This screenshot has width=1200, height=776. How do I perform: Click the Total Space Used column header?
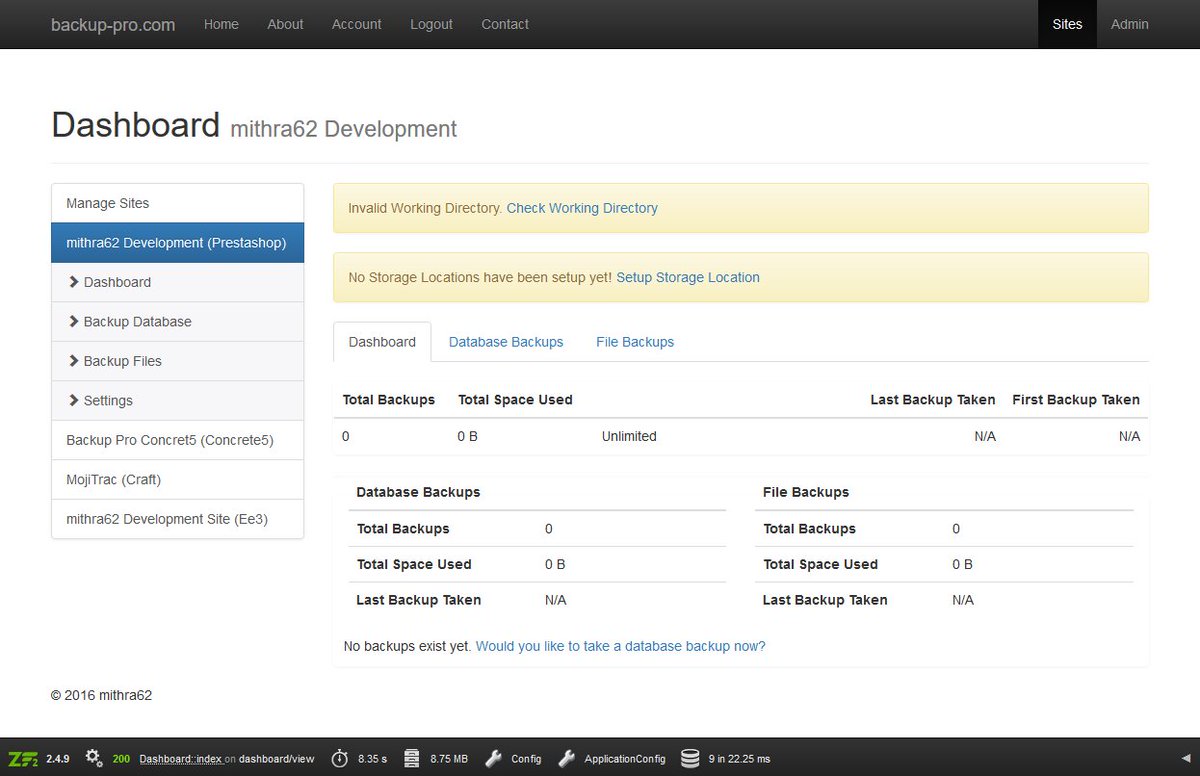pyautogui.click(x=515, y=399)
